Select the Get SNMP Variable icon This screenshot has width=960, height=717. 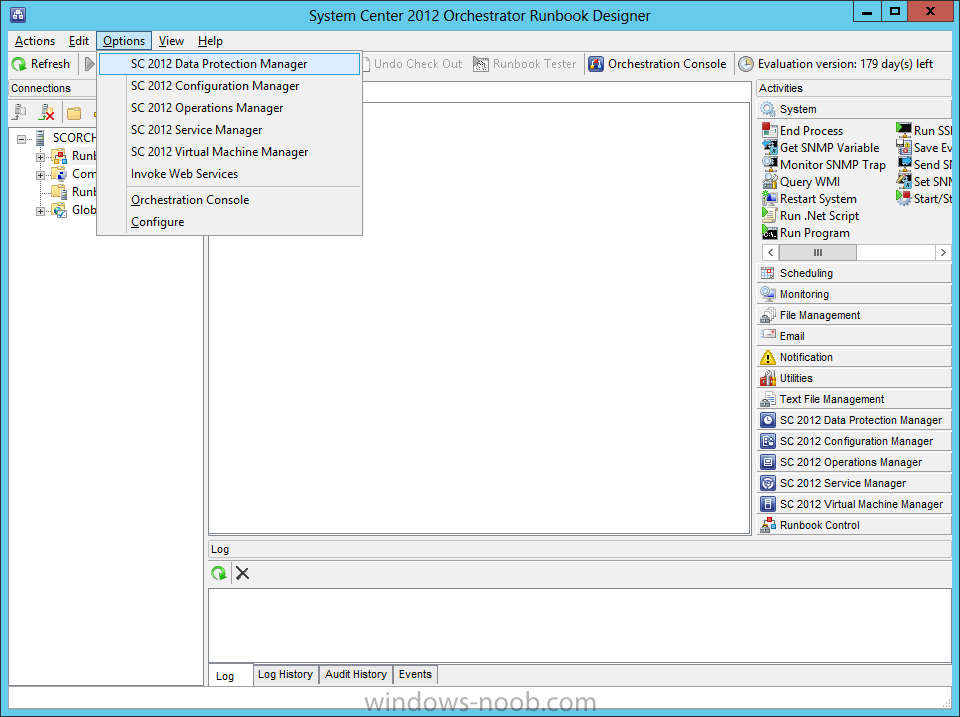click(769, 148)
